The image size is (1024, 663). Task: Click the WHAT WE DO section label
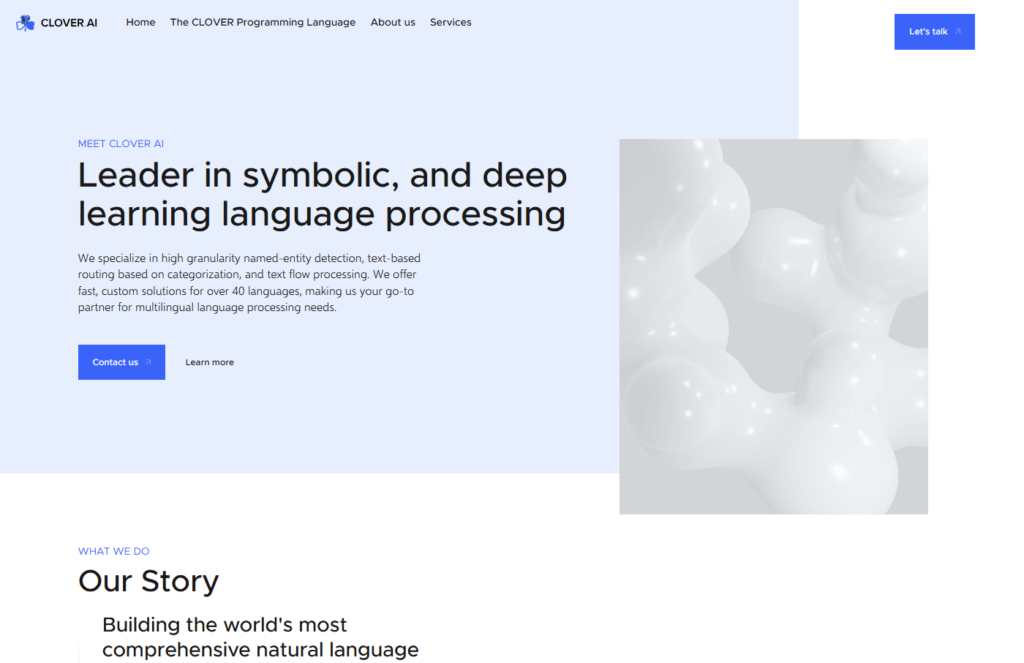coord(114,551)
